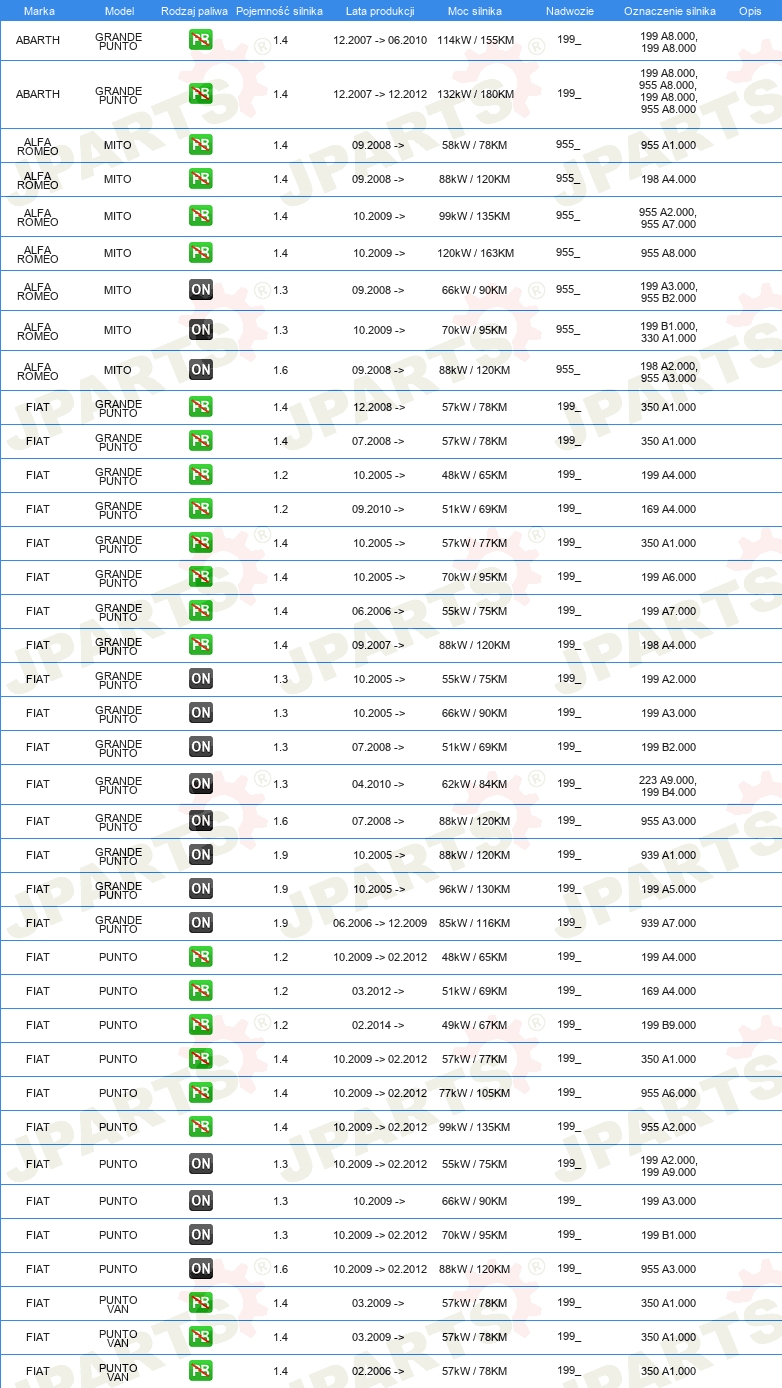The width and height of the screenshot is (782, 1388).
Task: Click engine code 939 A1.000
Action: coord(669,855)
